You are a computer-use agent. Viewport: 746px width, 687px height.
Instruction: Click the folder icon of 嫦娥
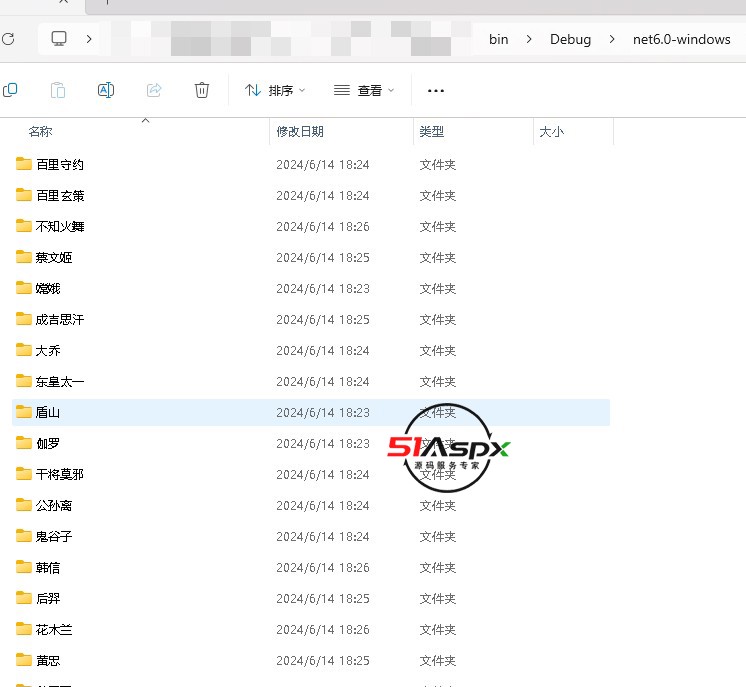coord(24,288)
